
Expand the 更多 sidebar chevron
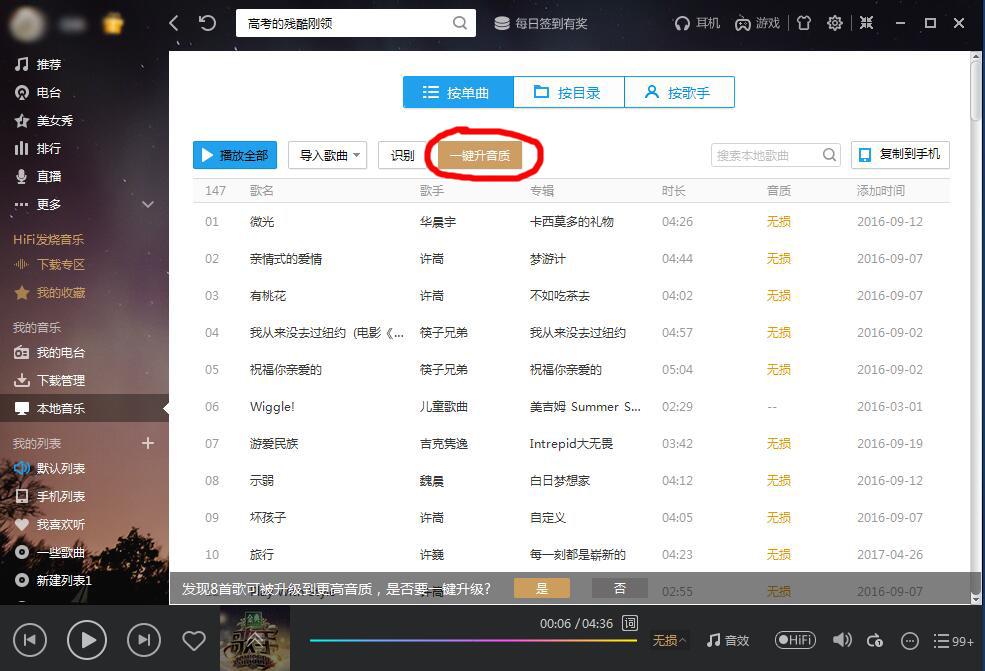point(148,204)
